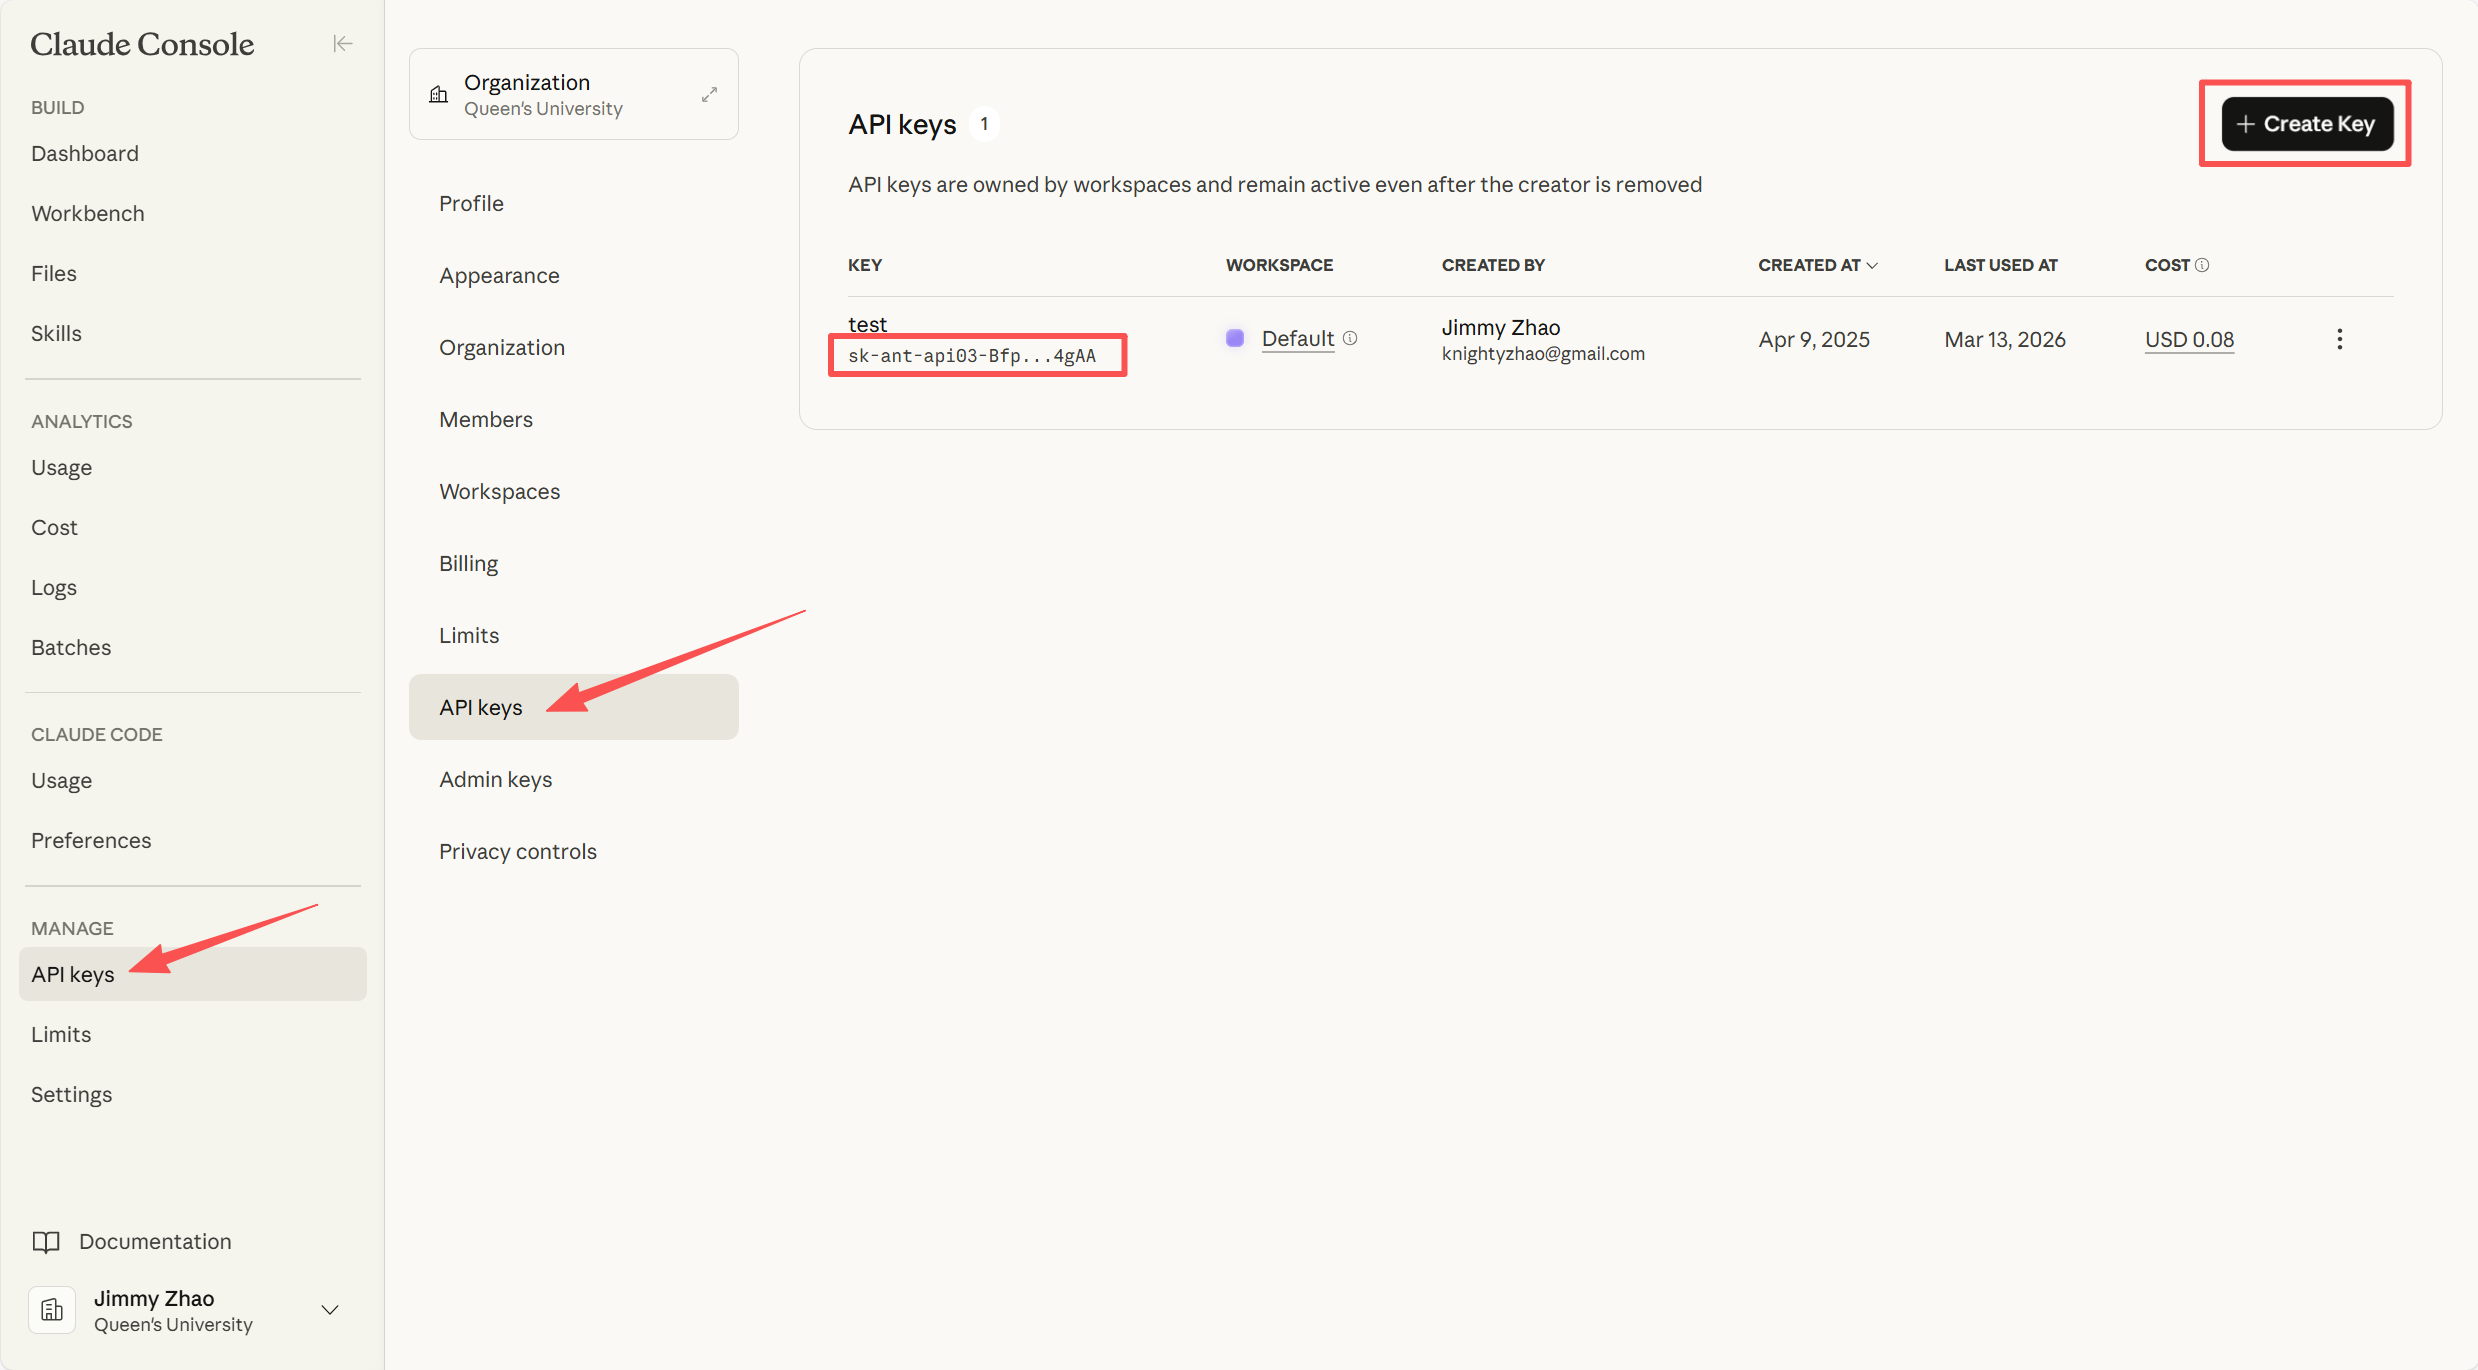The width and height of the screenshot is (2478, 1370).
Task: Click the plus icon inside Create Key
Action: (x=2245, y=123)
